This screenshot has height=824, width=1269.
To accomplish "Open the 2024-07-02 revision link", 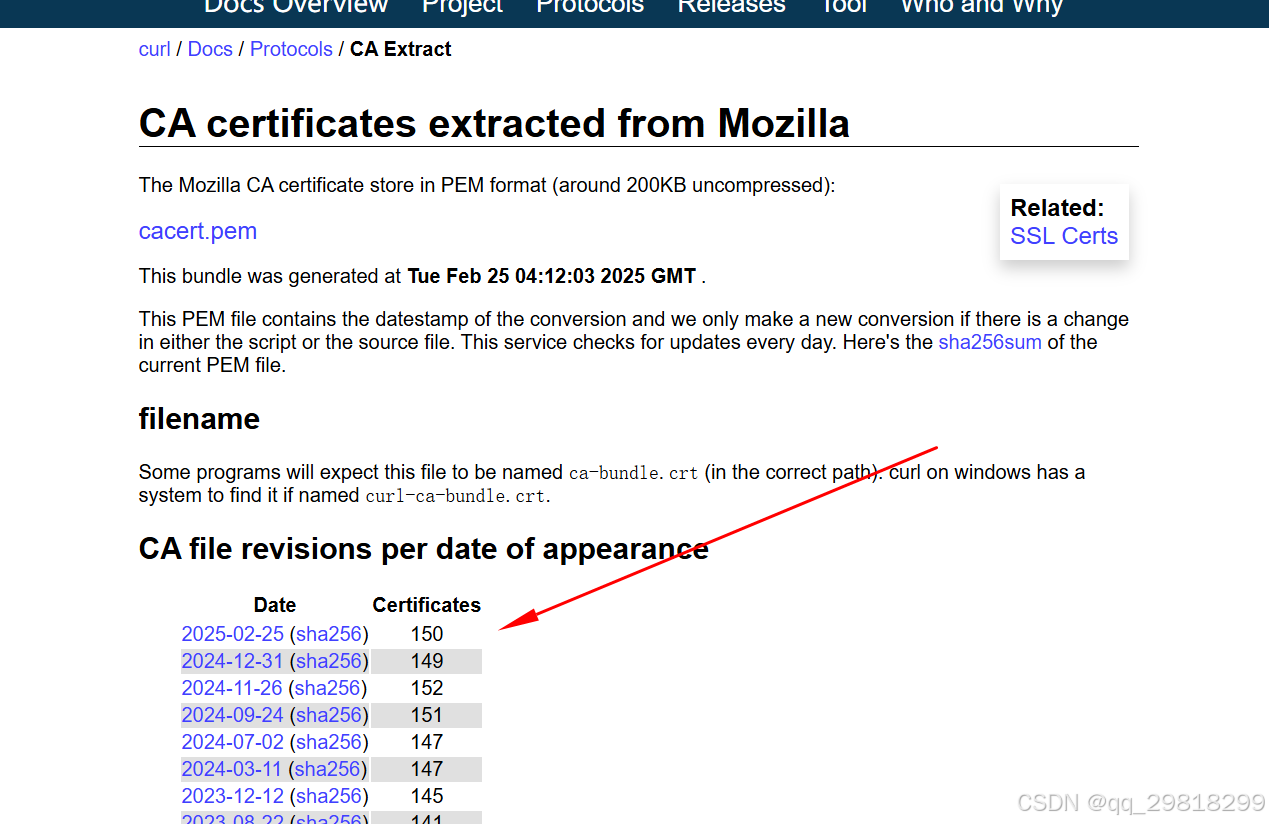I will 233,742.
